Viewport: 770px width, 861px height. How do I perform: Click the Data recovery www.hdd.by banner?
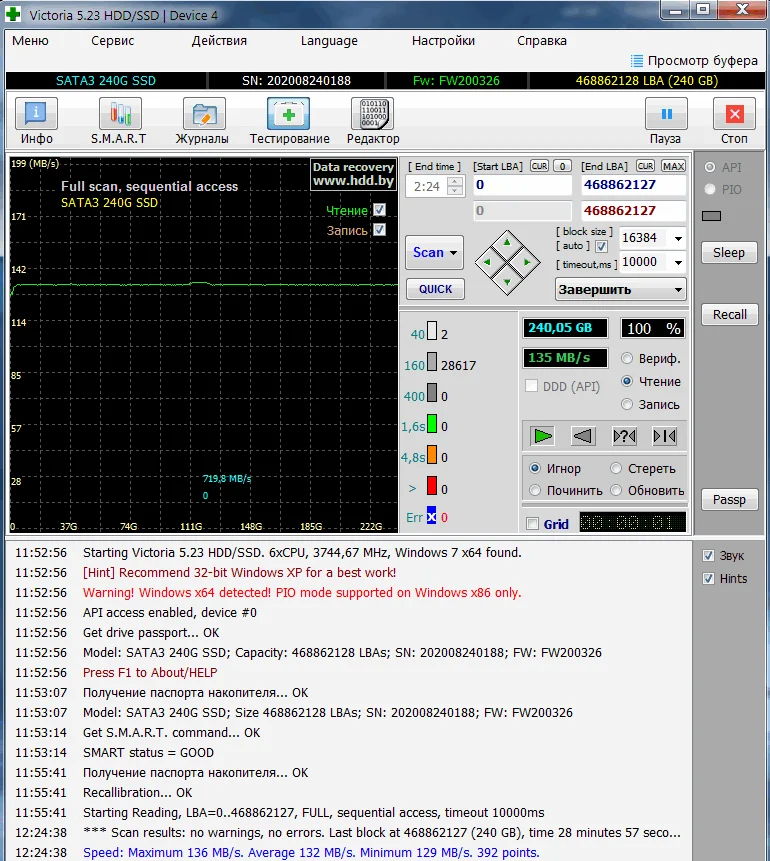(x=354, y=175)
